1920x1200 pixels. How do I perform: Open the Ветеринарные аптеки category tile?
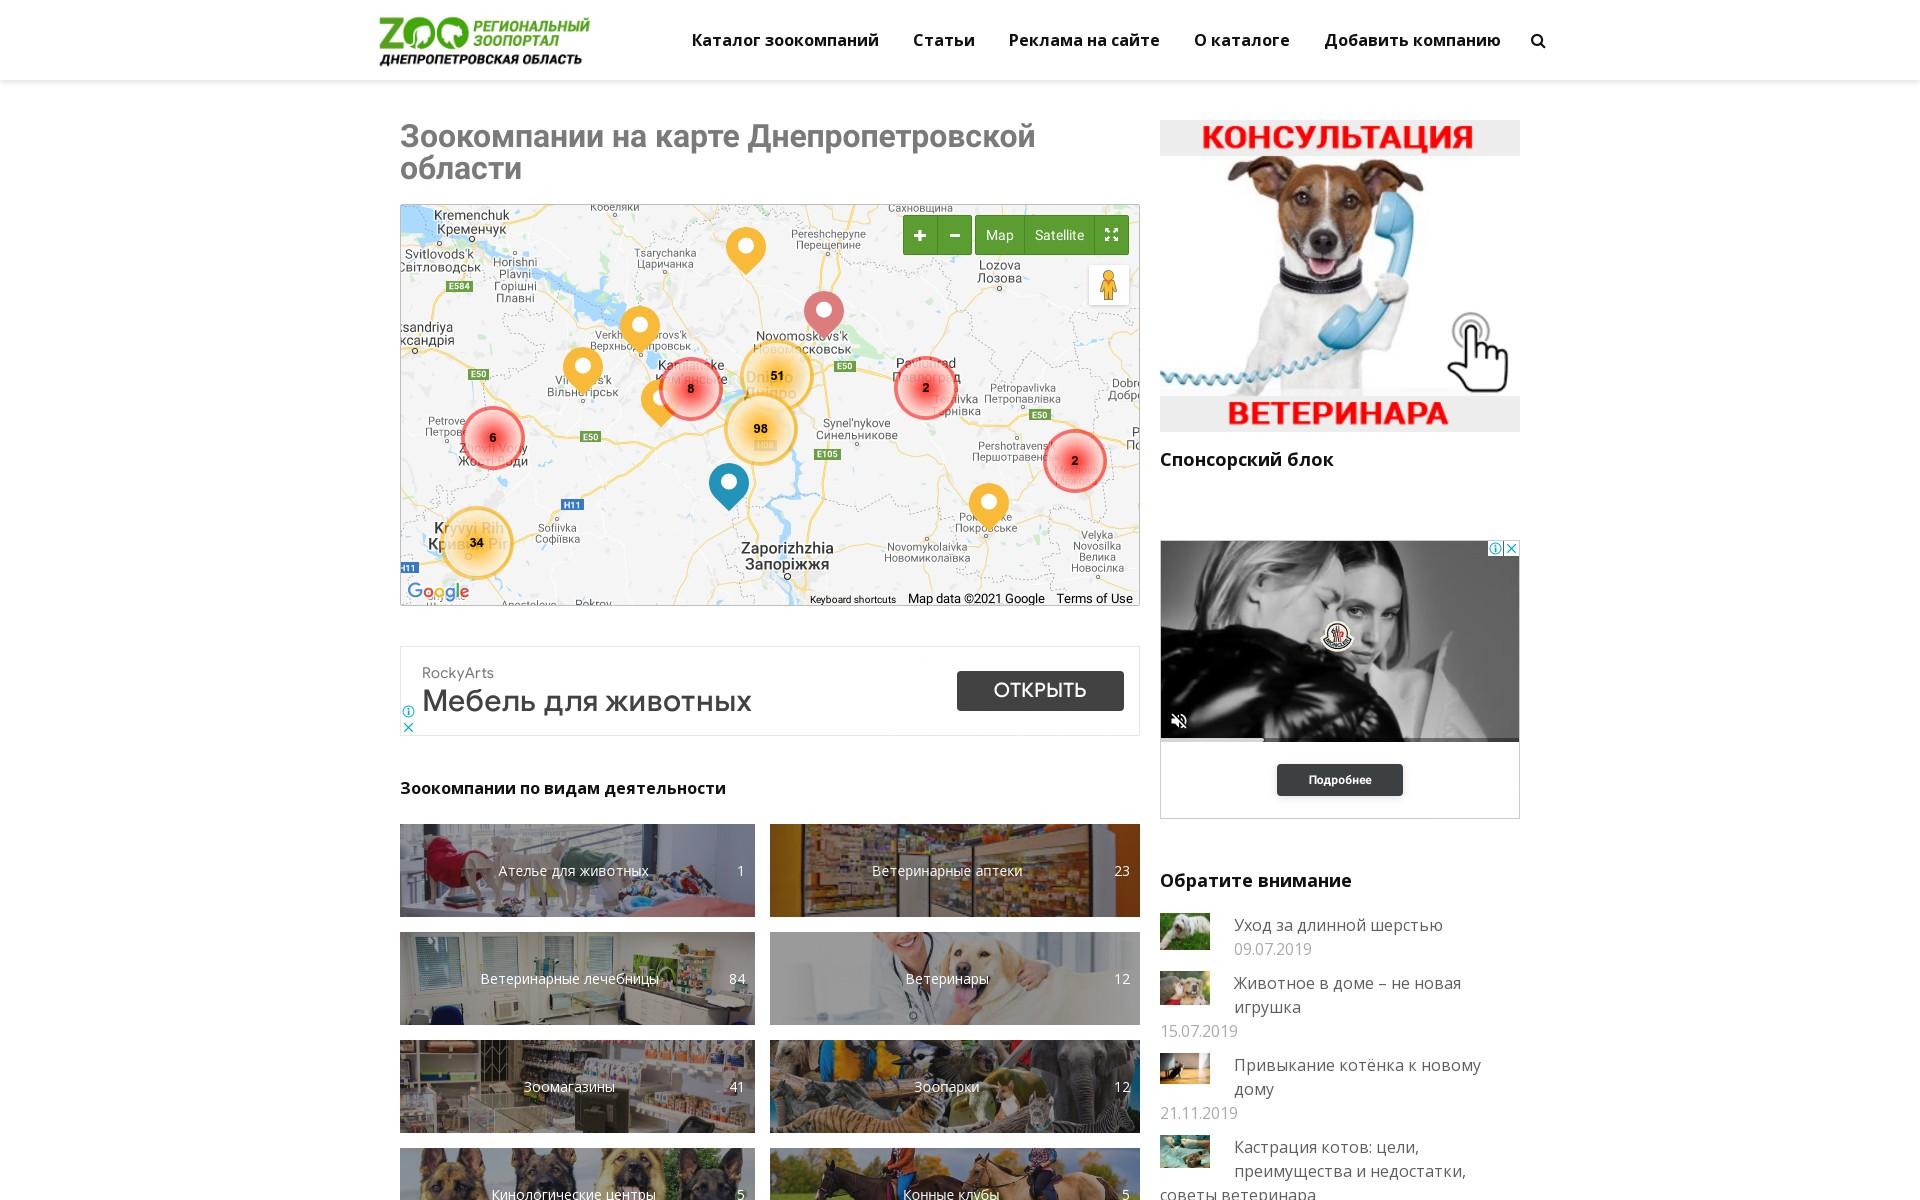pos(955,870)
